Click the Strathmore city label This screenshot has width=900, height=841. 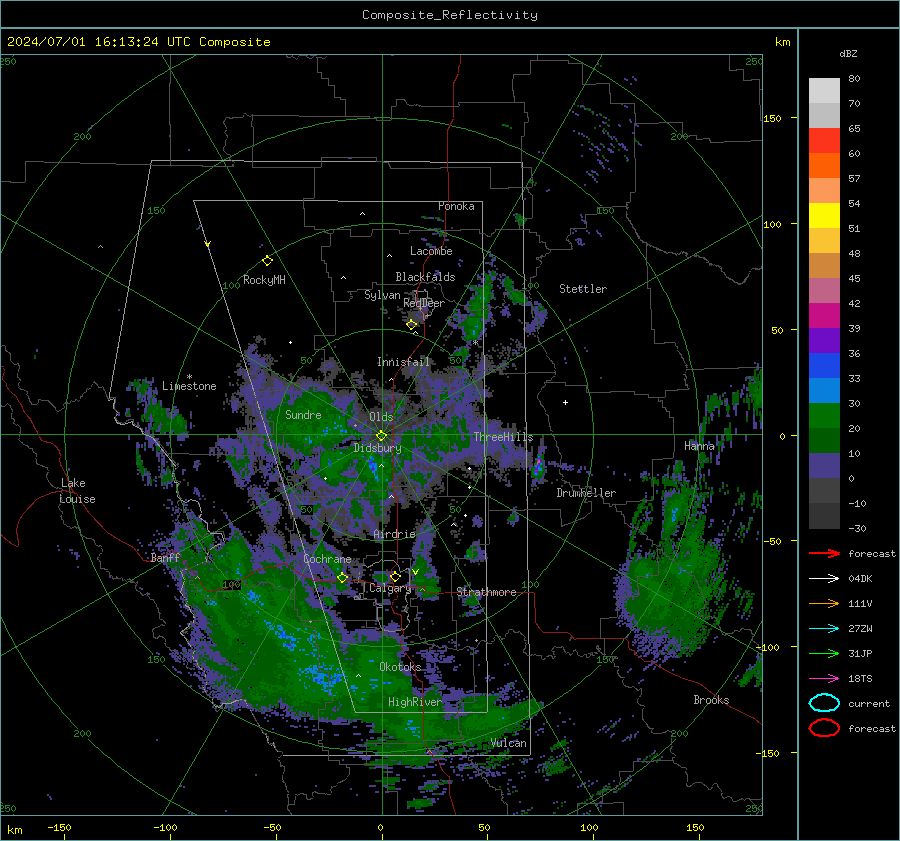(486, 592)
